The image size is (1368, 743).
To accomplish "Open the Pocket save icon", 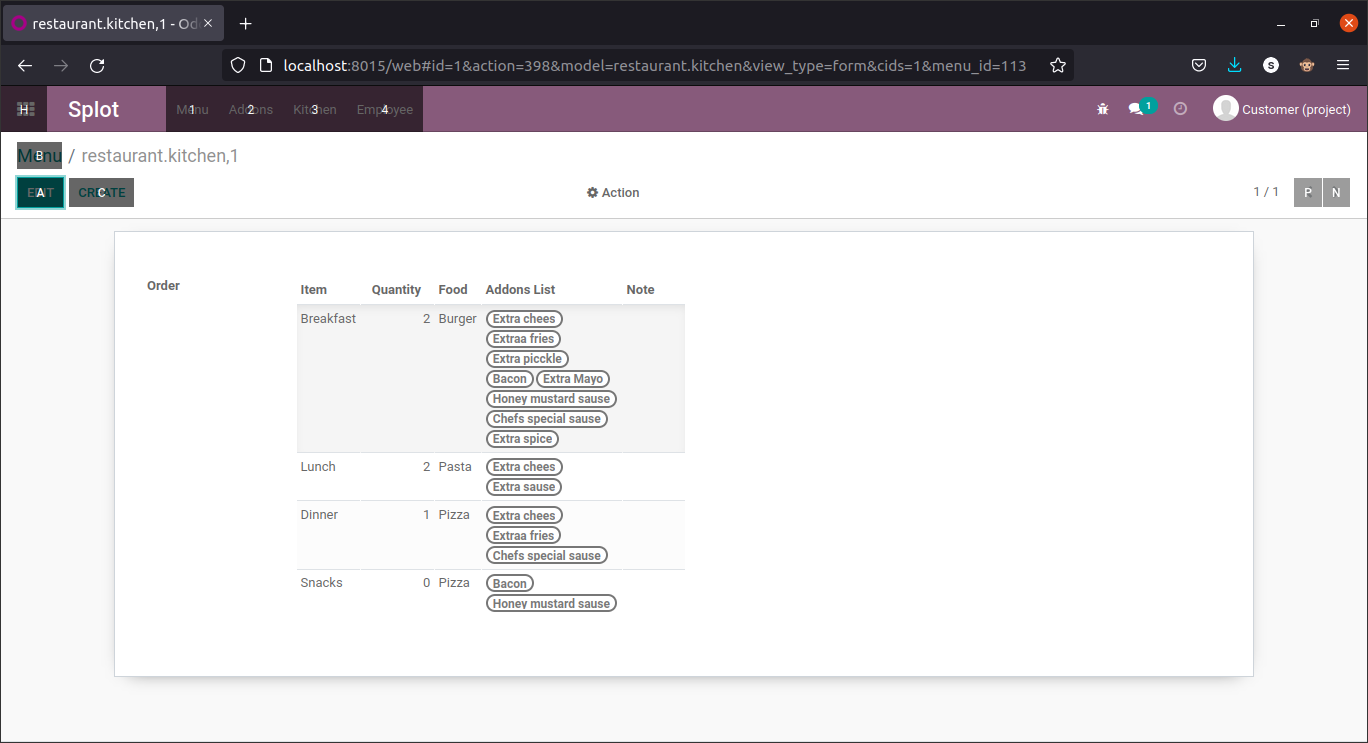I will (1199, 64).
